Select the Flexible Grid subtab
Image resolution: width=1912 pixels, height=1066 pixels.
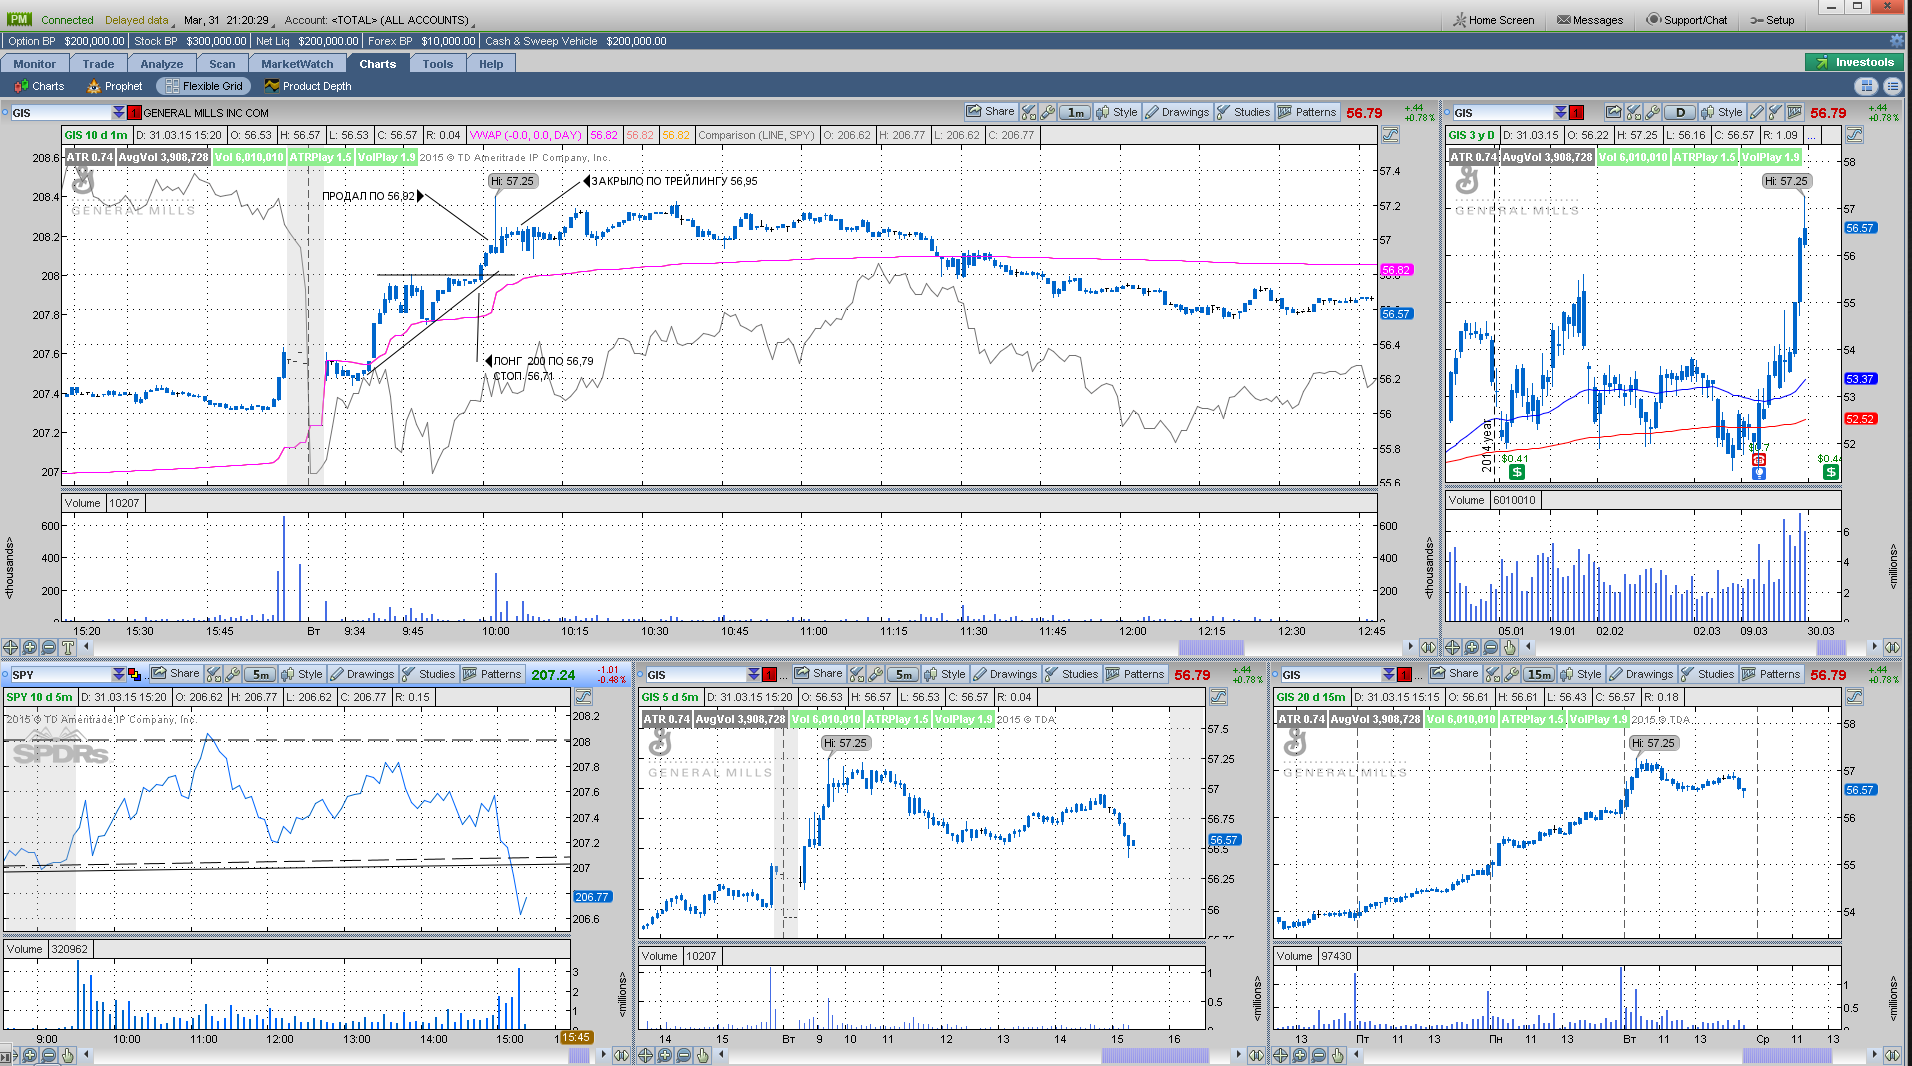coord(204,86)
